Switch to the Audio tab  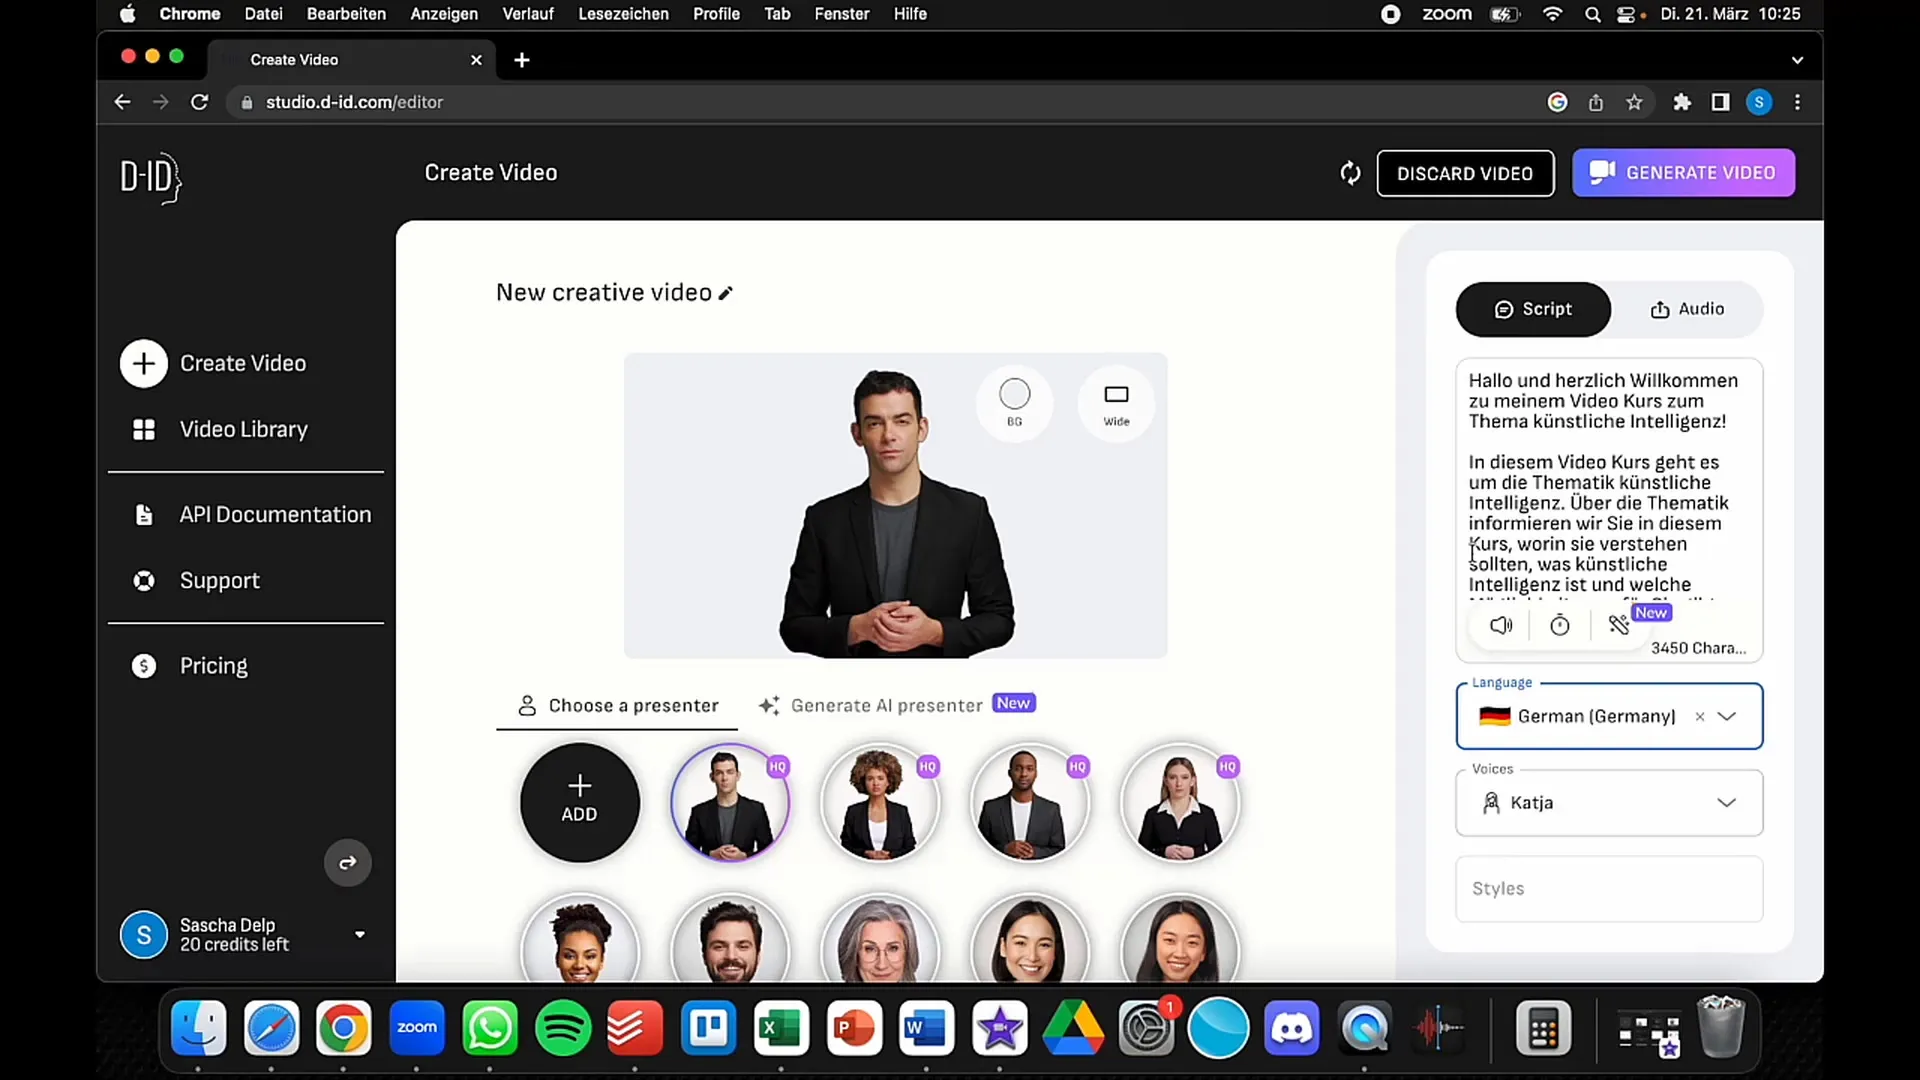[1685, 307]
